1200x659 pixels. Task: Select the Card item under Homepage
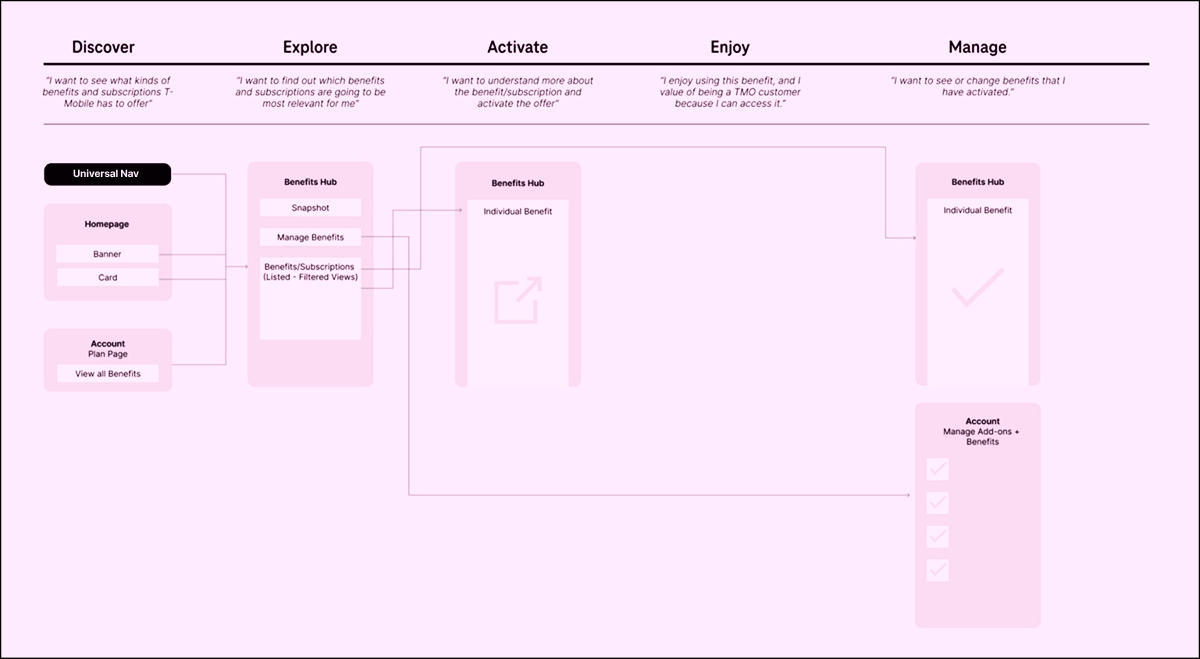[x=108, y=277]
